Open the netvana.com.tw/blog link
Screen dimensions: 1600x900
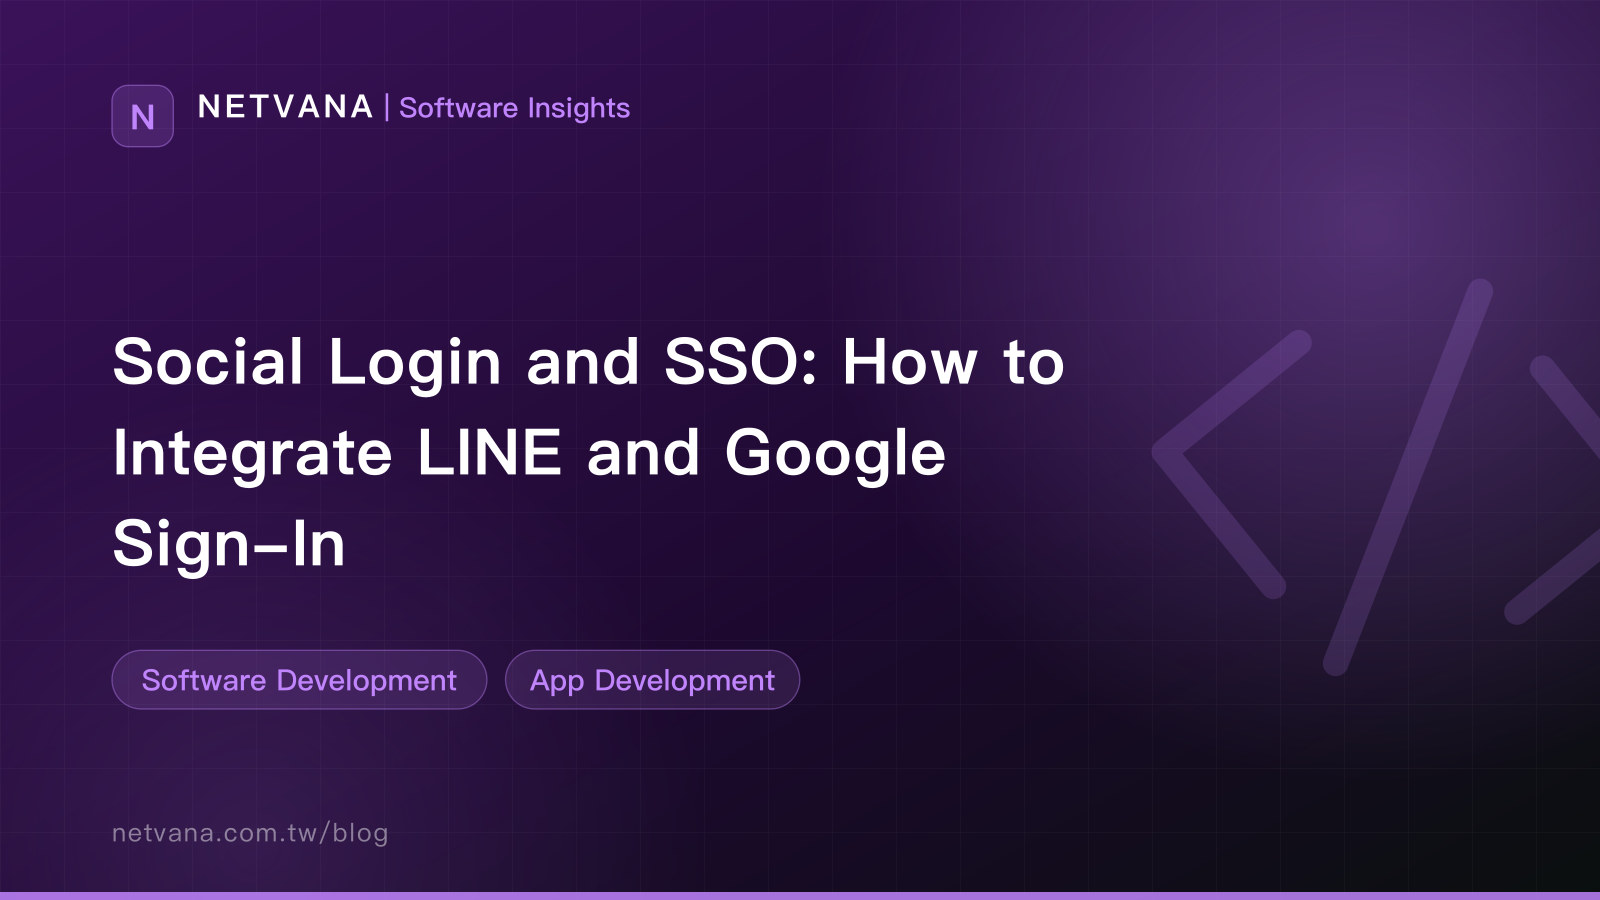click(x=250, y=833)
